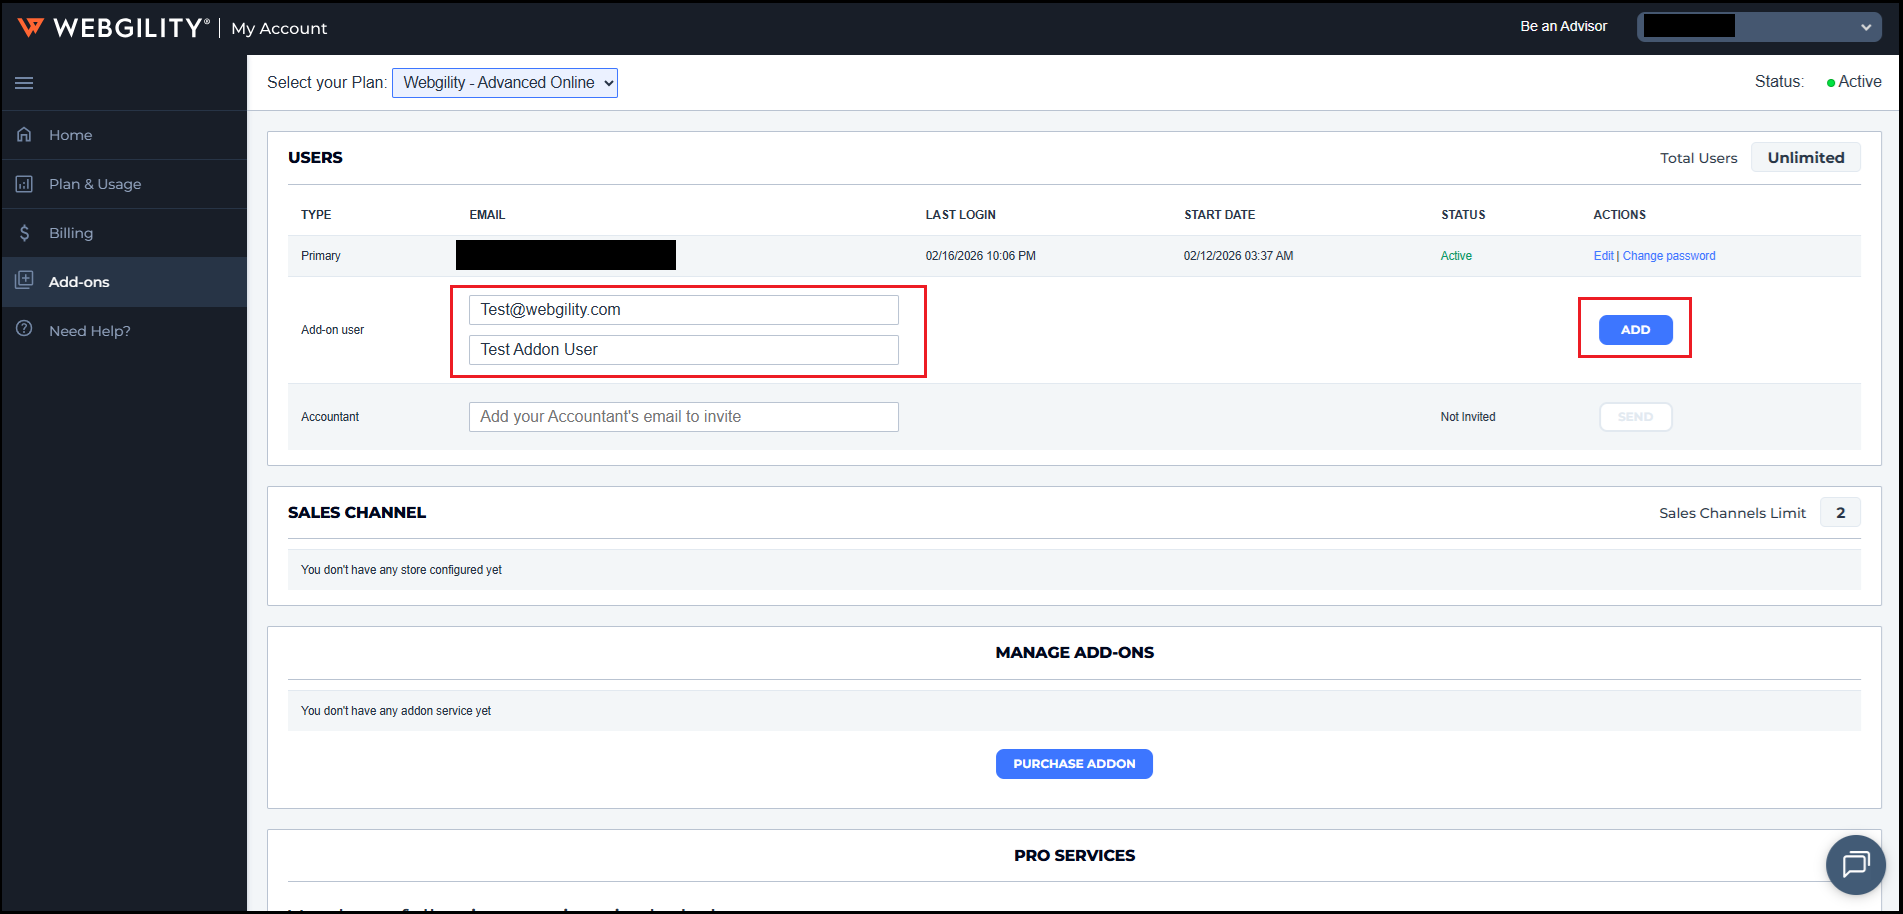The height and width of the screenshot is (914, 1903).
Task: Click the Change password link
Action: (x=1669, y=256)
